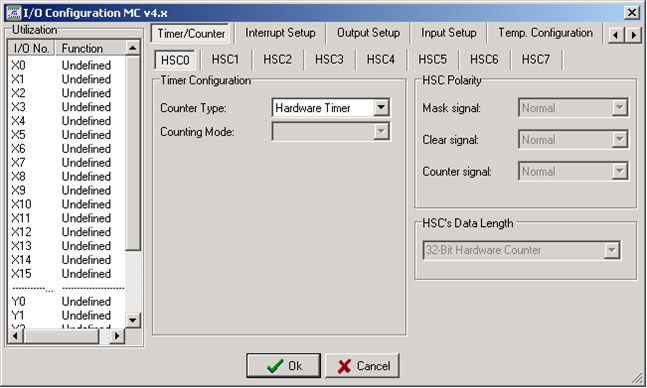The width and height of the screenshot is (647, 388).
Task: Switch to the Interrupt Setup tab
Action: [x=280, y=33]
